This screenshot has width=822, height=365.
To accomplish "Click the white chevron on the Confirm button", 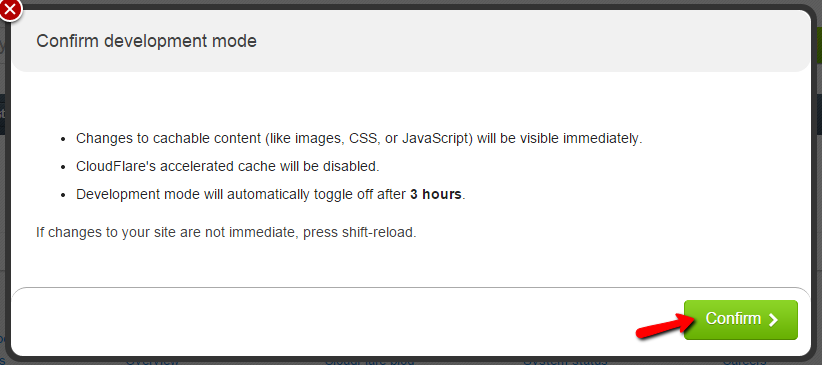I will point(773,320).
